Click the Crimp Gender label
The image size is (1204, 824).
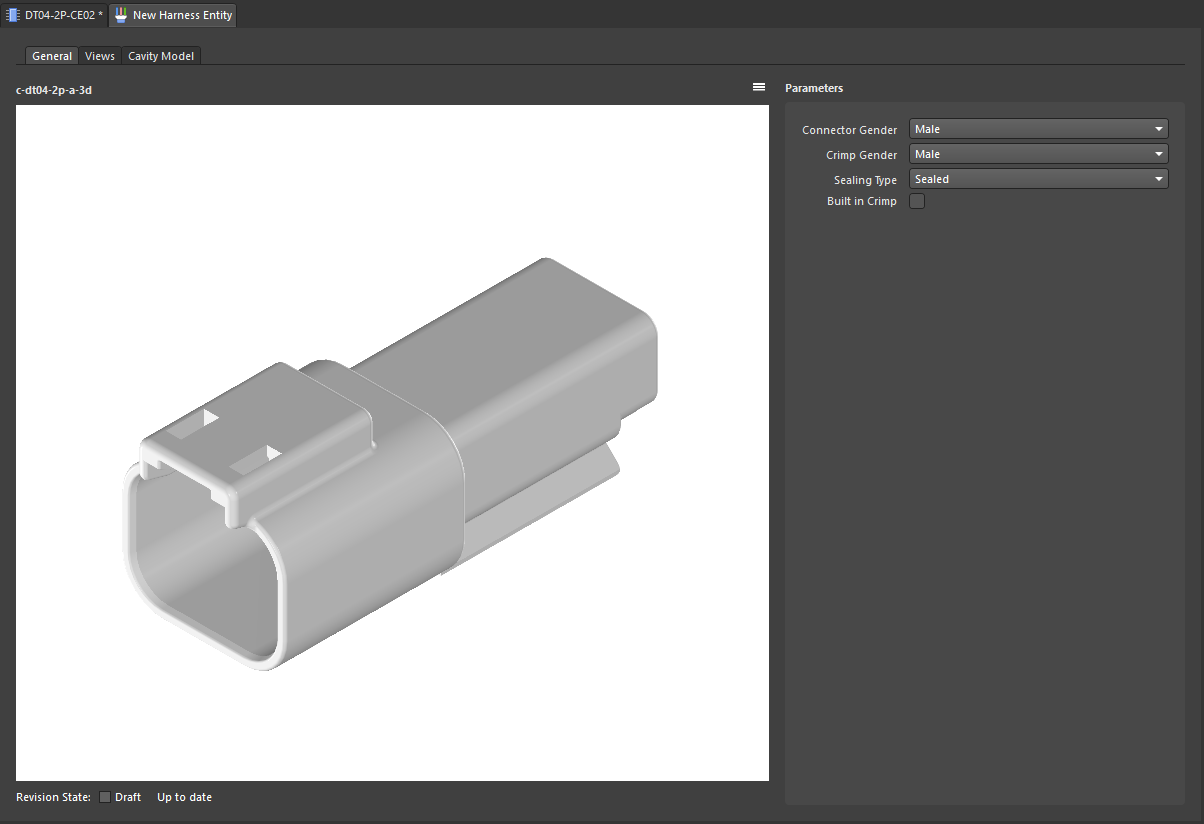(861, 155)
